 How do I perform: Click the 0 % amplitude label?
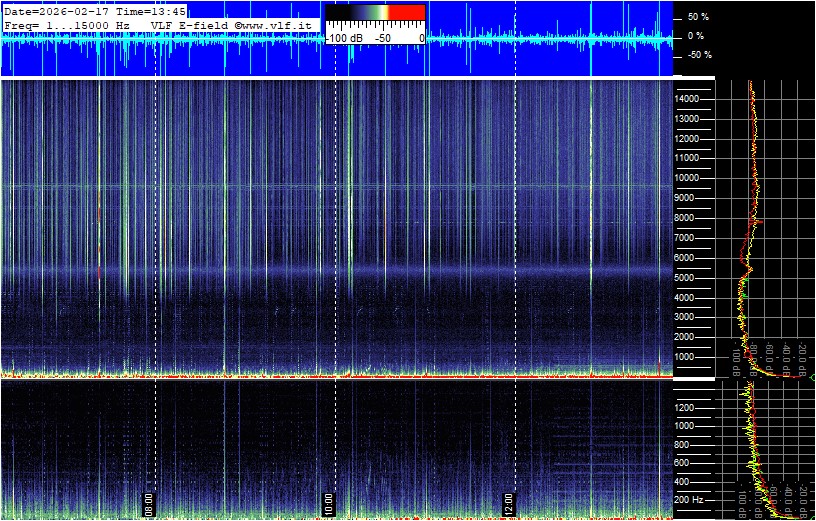[x=697, y=36]
